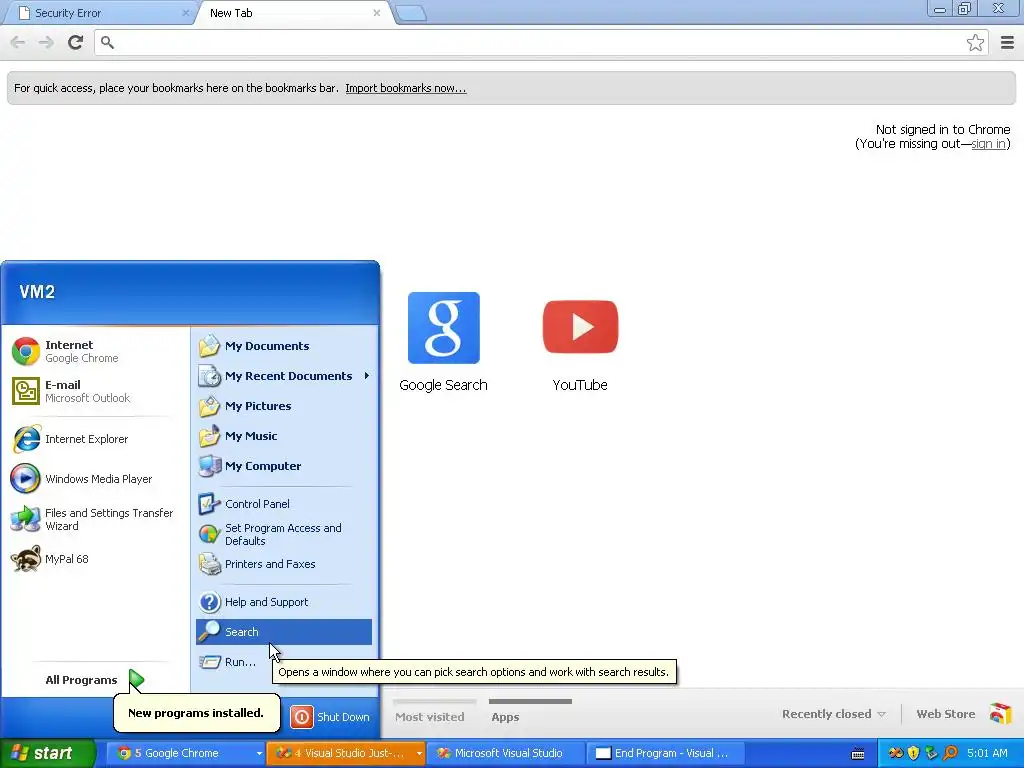Open Set Program Access and Defaults
Viewport: 1024px width, 768px height.
[x=284, y=534]
